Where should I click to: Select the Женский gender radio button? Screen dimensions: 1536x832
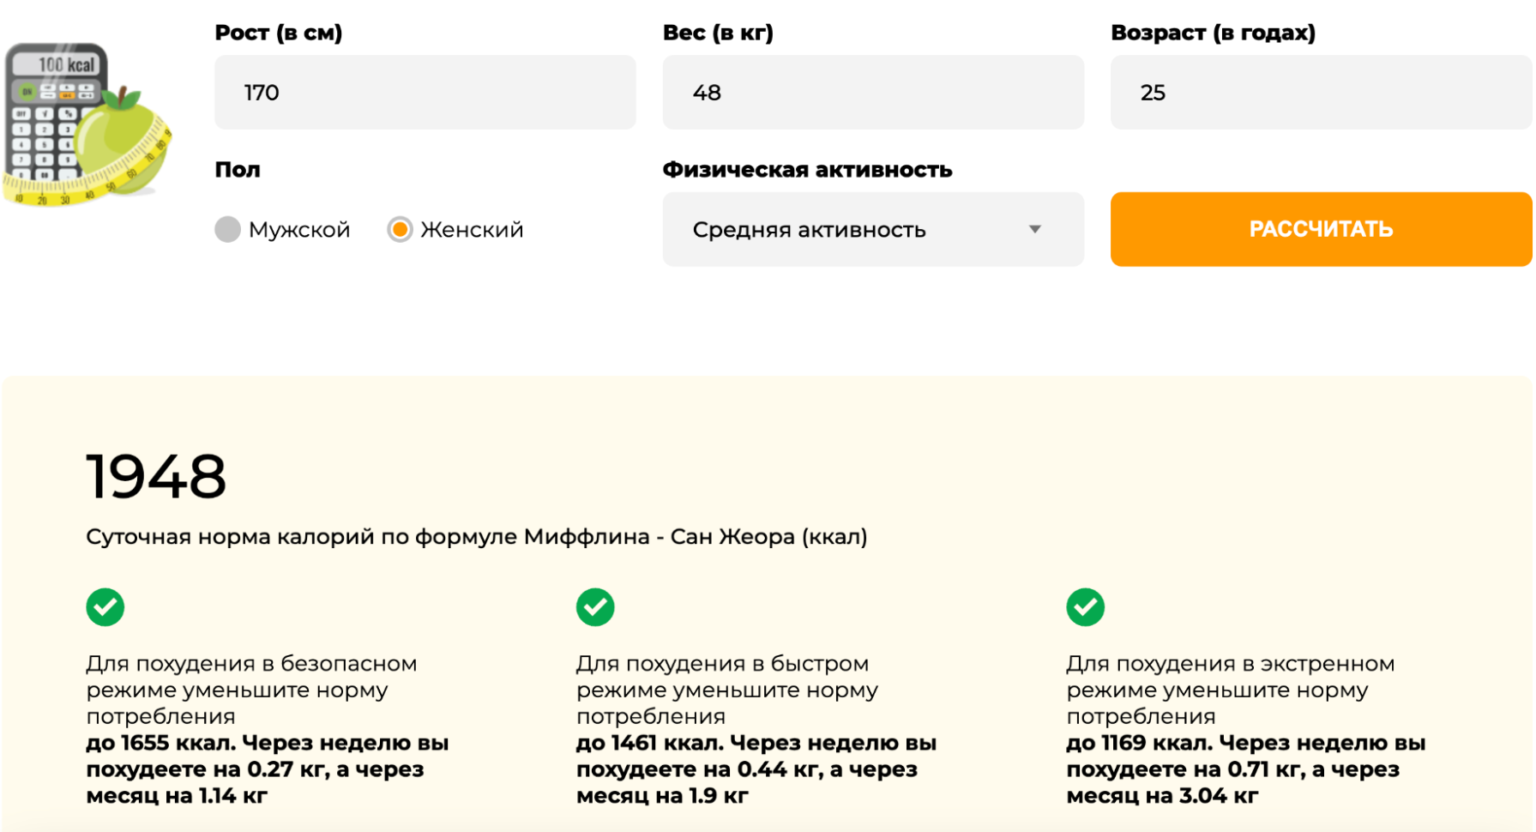[400, 230]
